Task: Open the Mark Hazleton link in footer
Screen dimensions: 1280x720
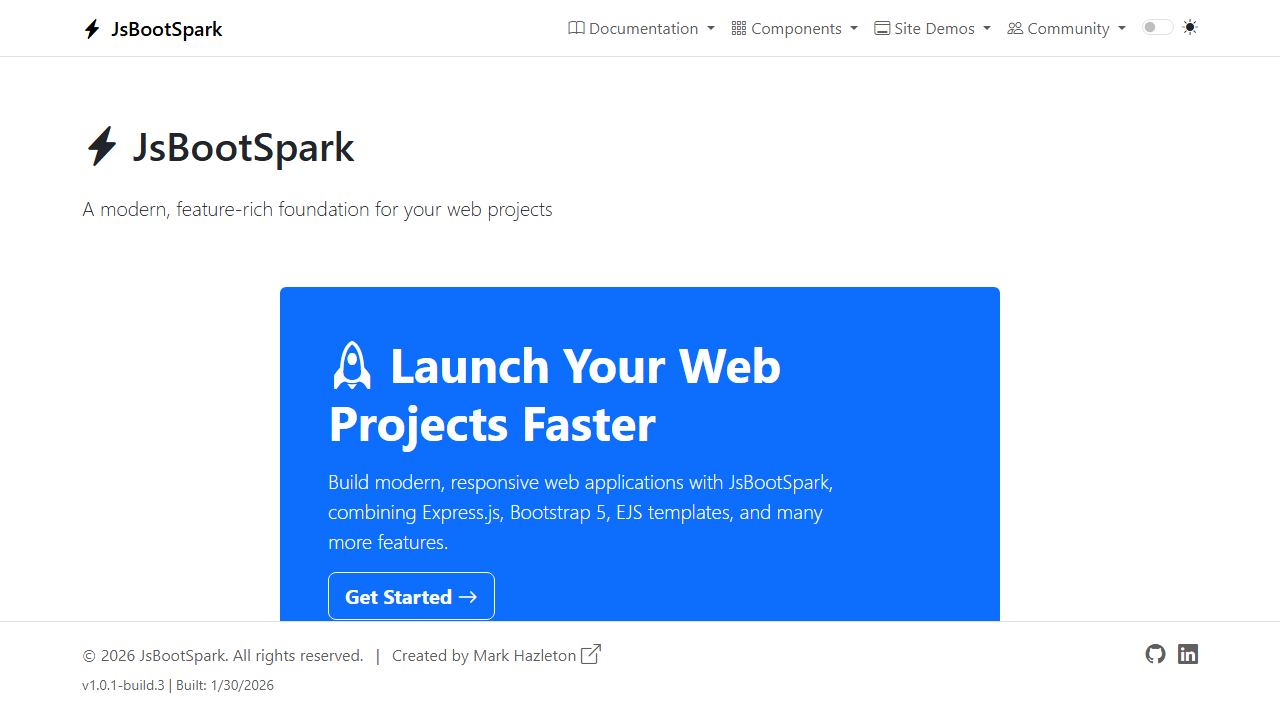Action: tap(525, 655)
